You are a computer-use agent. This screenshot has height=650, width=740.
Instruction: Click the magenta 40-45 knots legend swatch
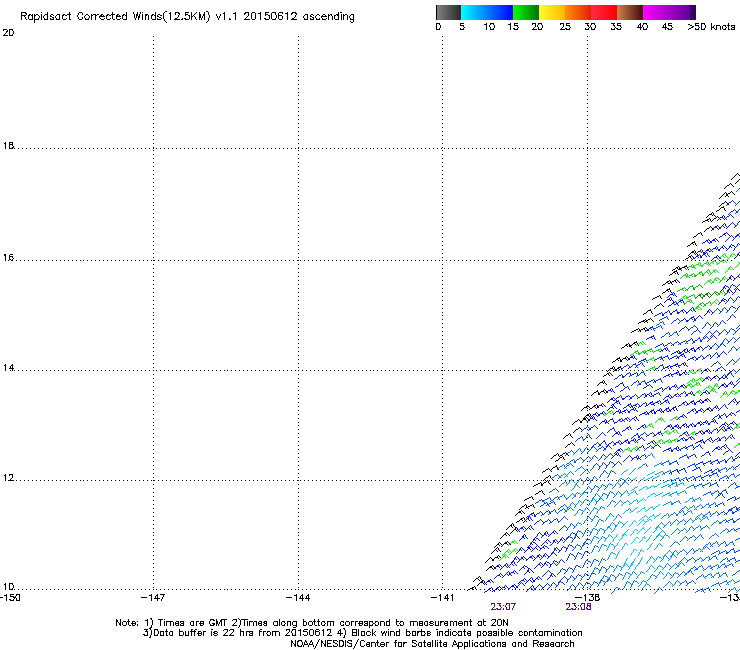pyautogui.click(x=656, y=12)
